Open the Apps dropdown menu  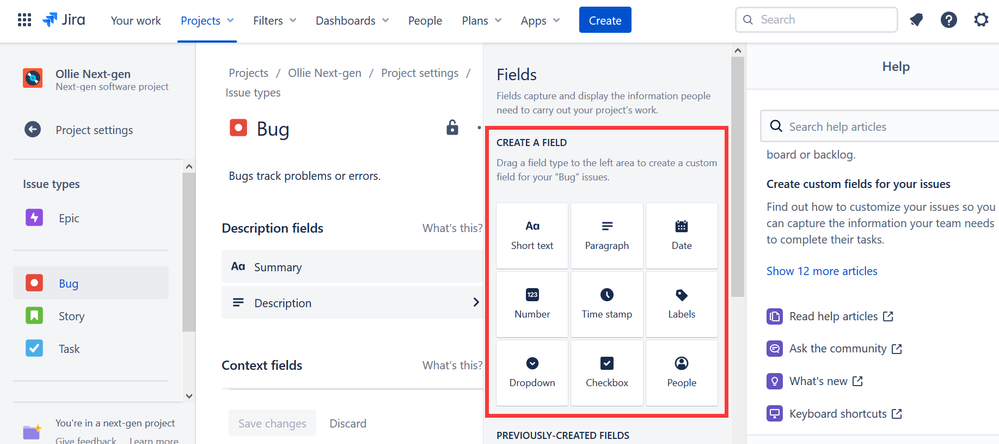[540, 20]
